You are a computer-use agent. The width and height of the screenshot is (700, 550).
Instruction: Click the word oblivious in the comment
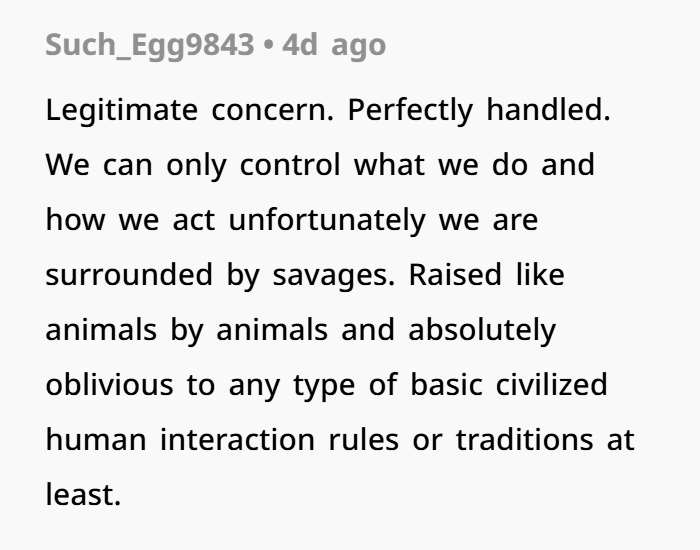109,384
